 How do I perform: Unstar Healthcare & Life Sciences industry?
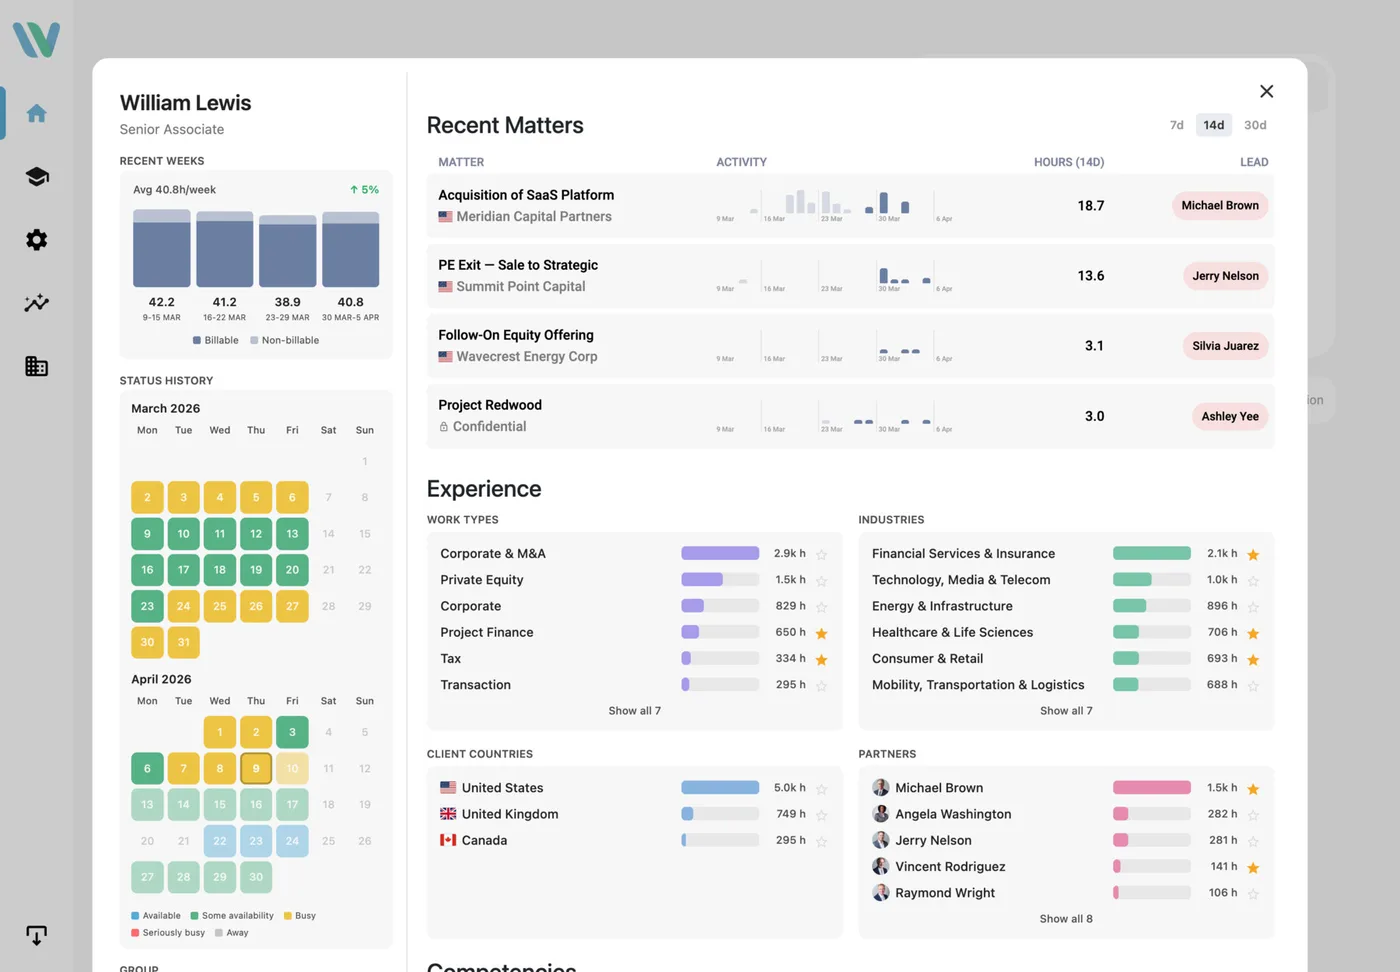[x=1253, y=633]
